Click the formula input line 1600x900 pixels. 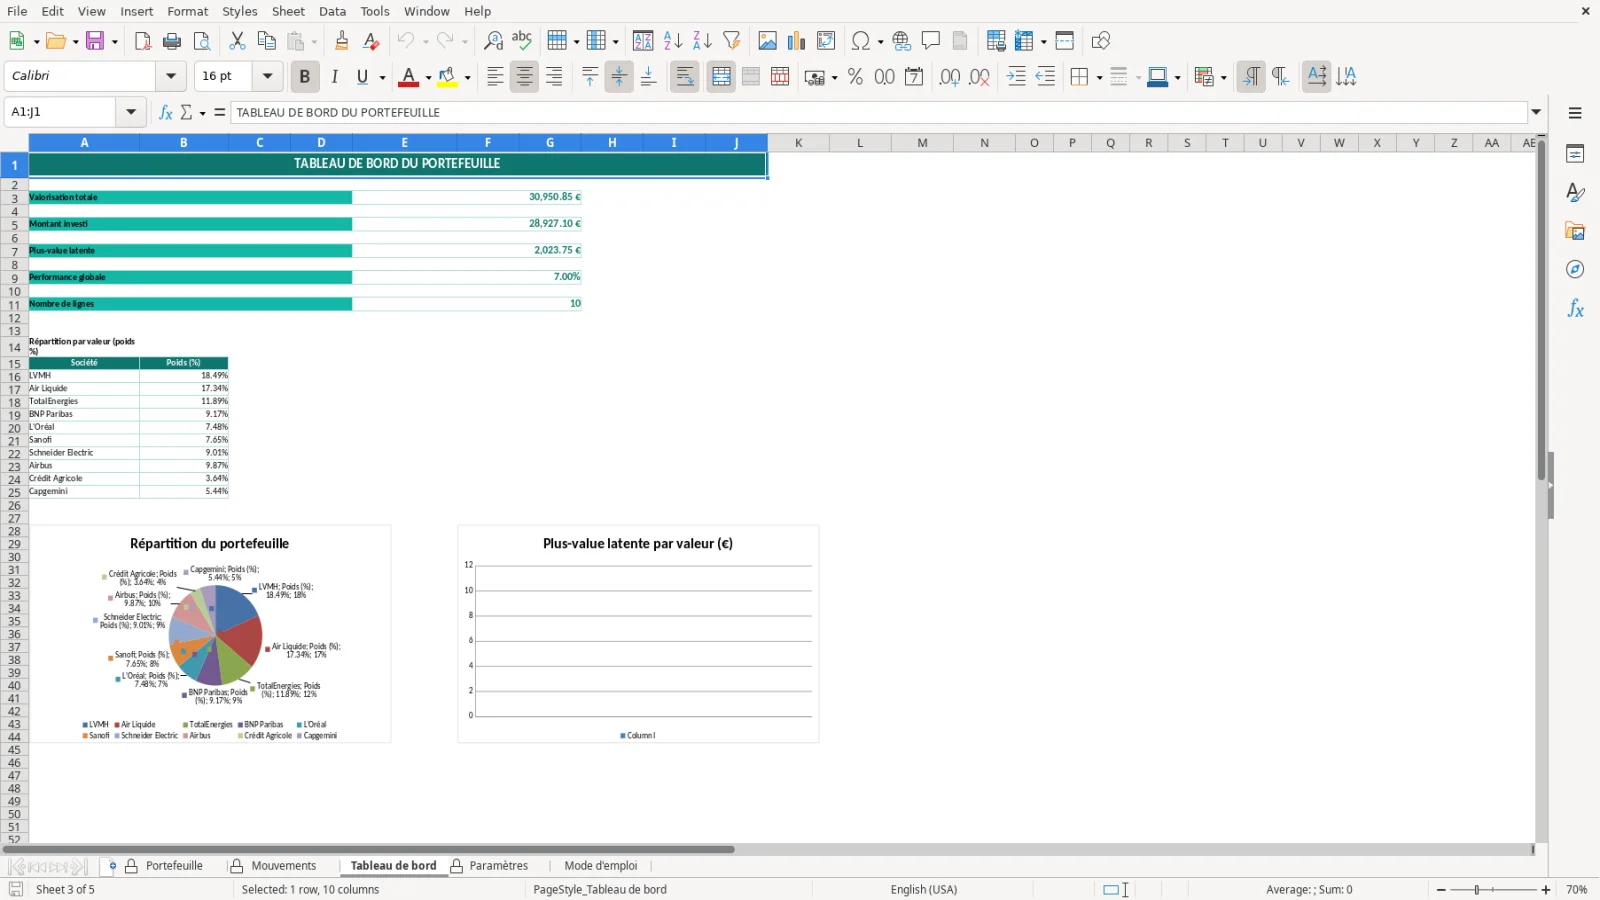click(x=879, y=112)
